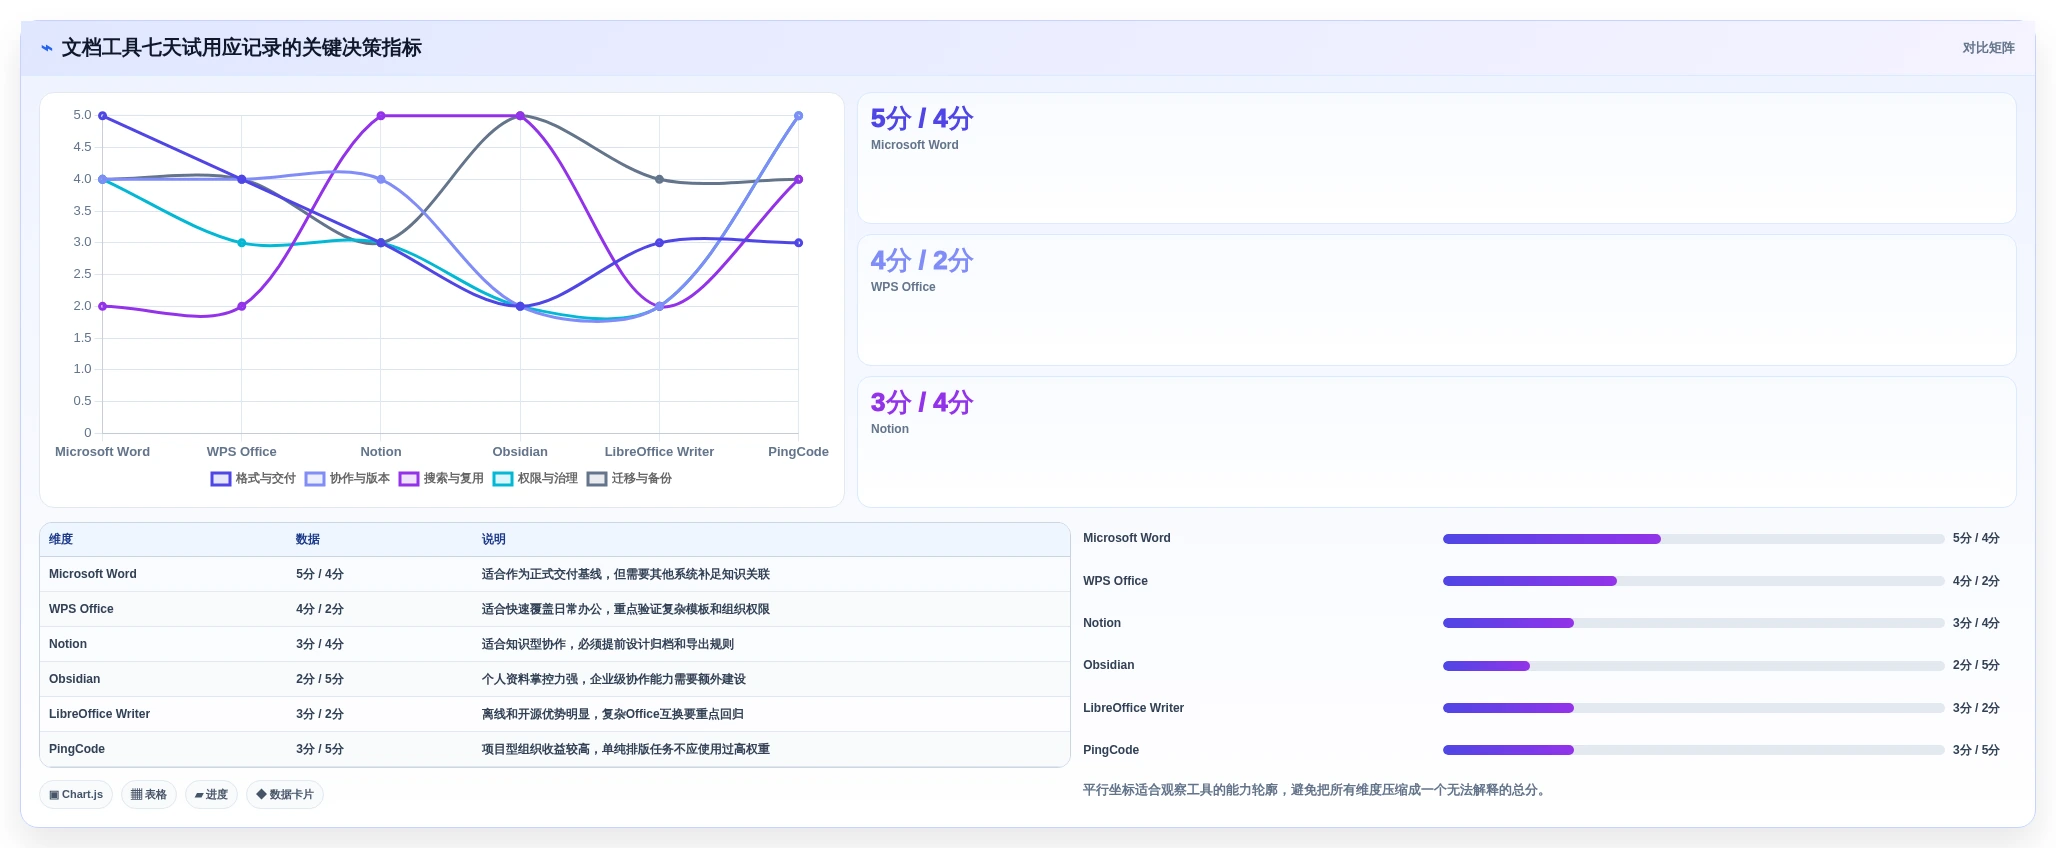
Task: Click the LibreOffice Writer progress bar
Action: (x=1694, y=708)
